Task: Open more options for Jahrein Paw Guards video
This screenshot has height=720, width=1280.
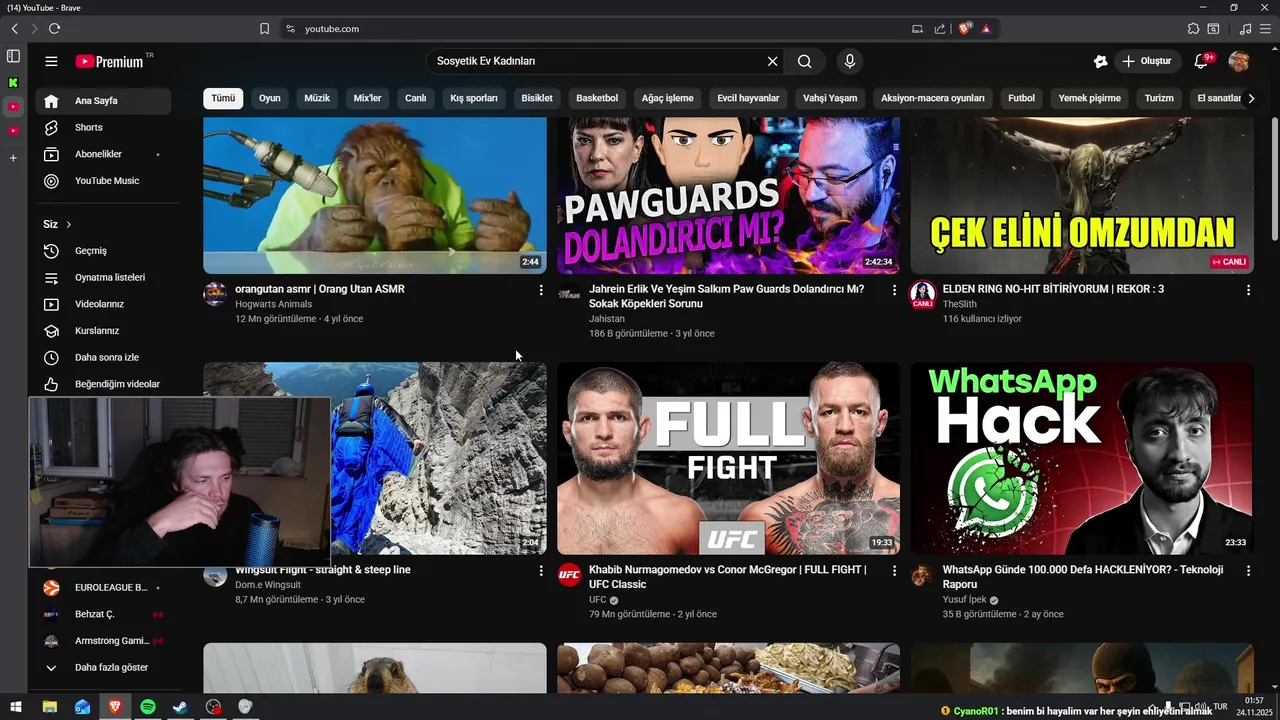Action: 894,290
